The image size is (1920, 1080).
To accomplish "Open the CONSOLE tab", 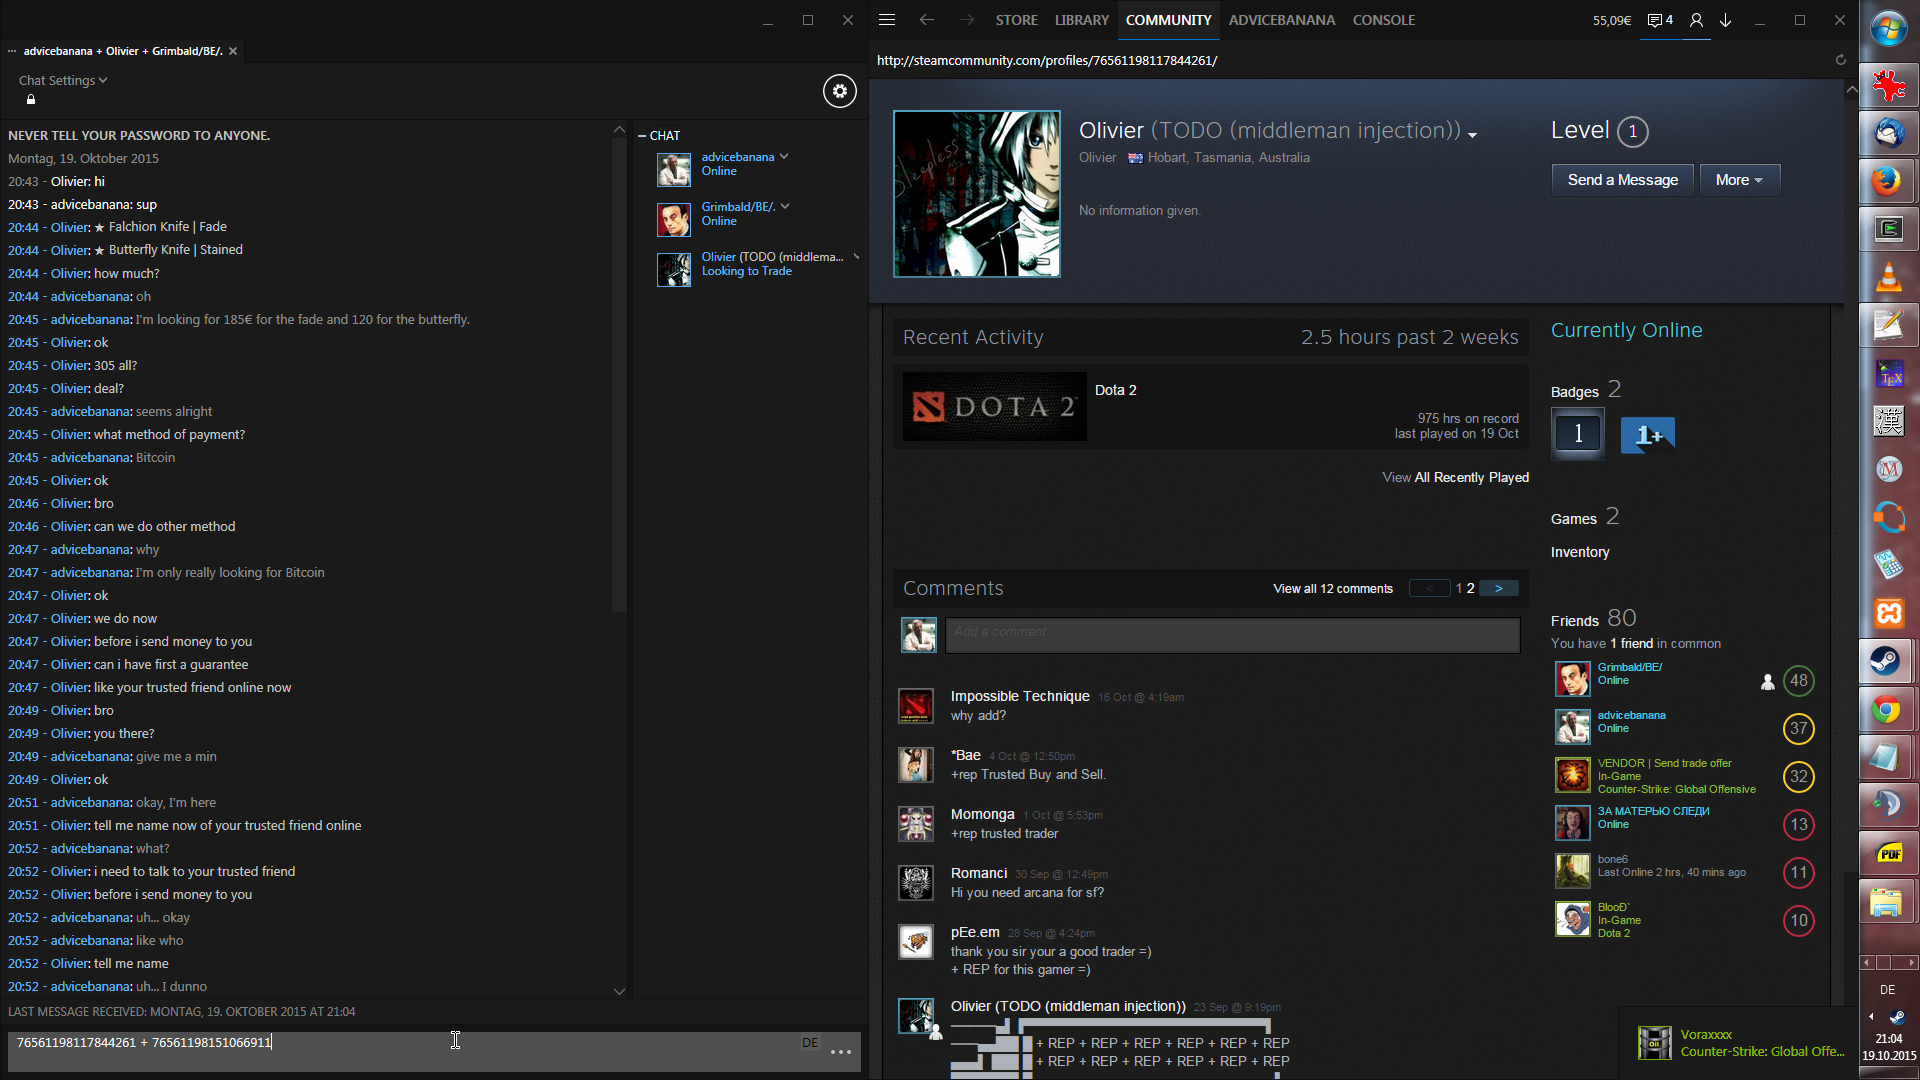I will click(1383, 20).
